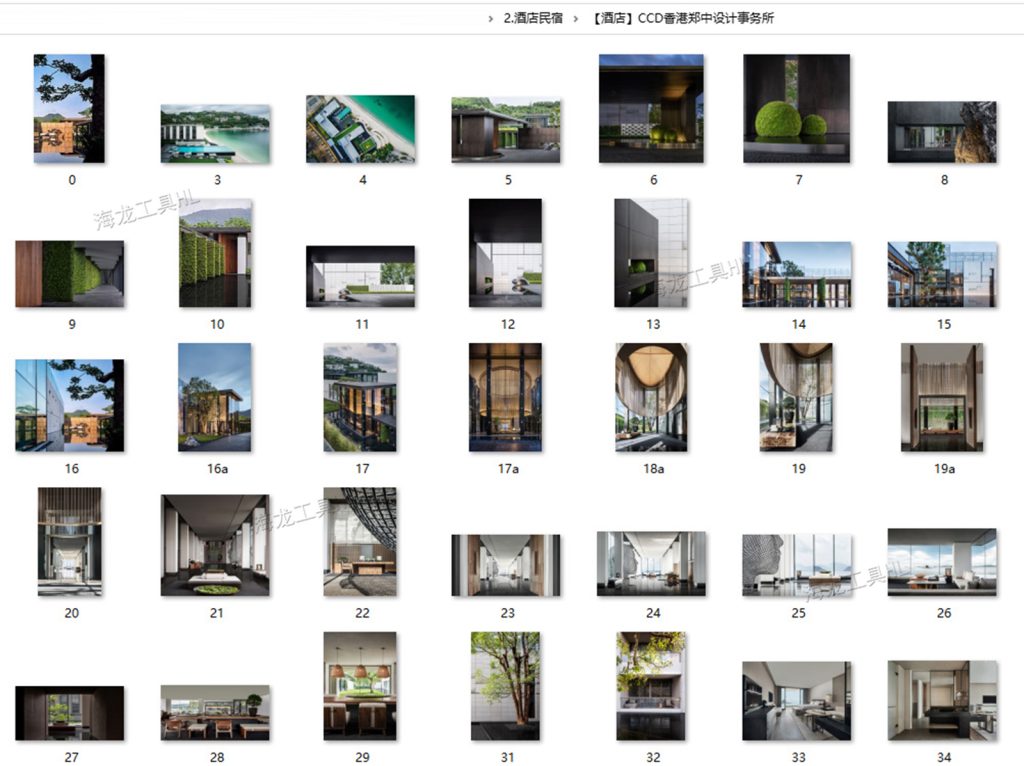Image resolution: width=1024 pixels, height=766 pixels.
Task: Select dining room thumbnail 29
Action: point(360,686)
